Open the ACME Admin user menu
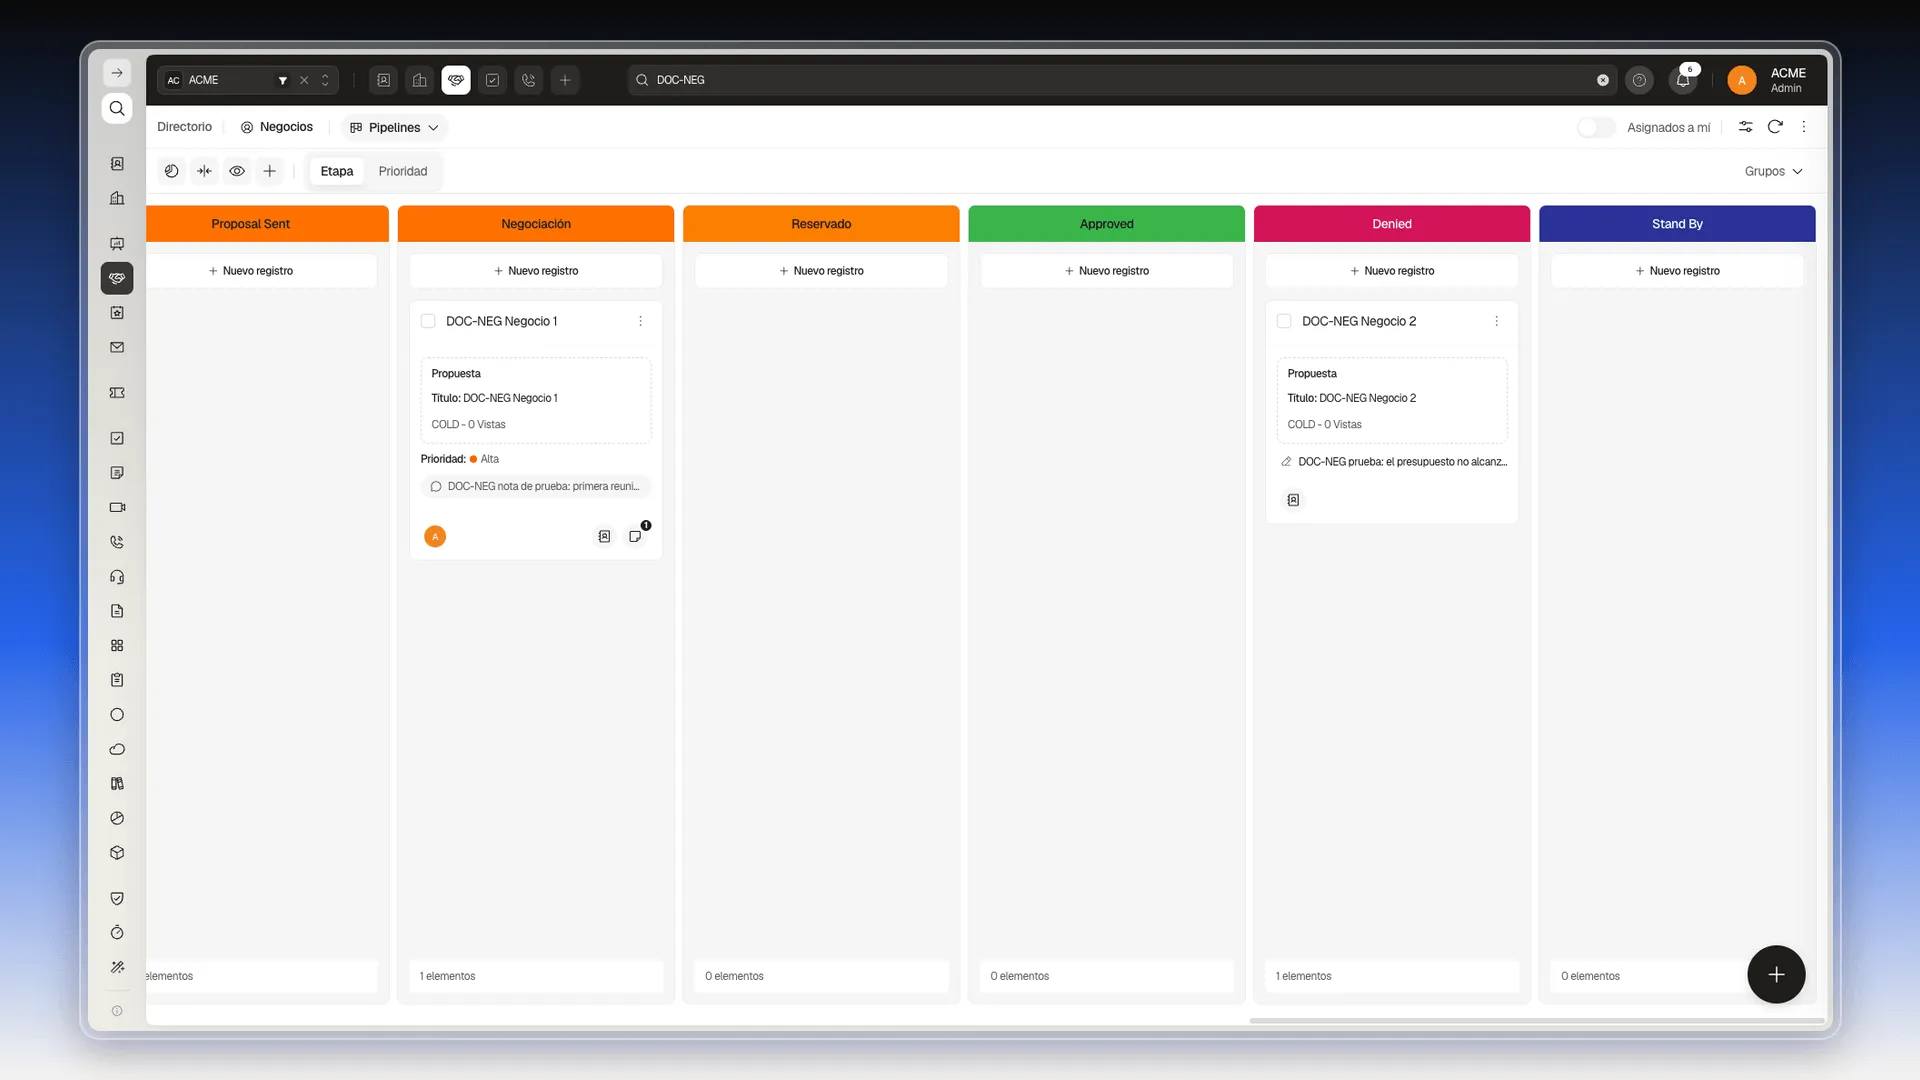Screen dimensions: 1920x1080 [1768, 80]
